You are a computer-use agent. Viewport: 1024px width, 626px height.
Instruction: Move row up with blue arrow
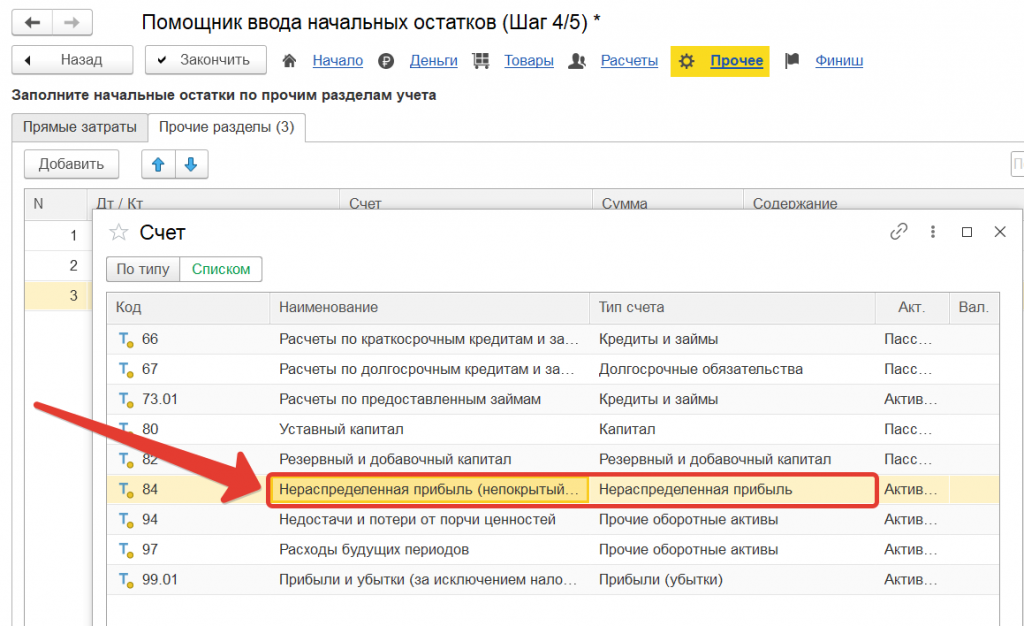point(158,164)
